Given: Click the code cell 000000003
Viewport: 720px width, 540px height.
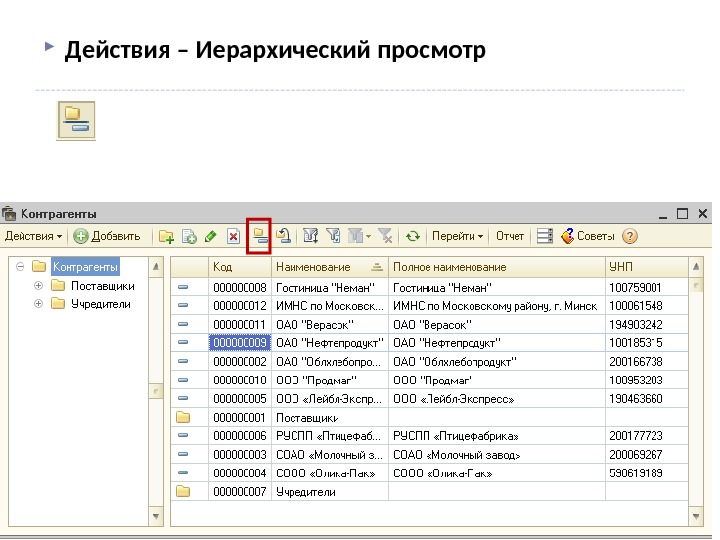Looking at the screenshot, I should pos(240,455).
